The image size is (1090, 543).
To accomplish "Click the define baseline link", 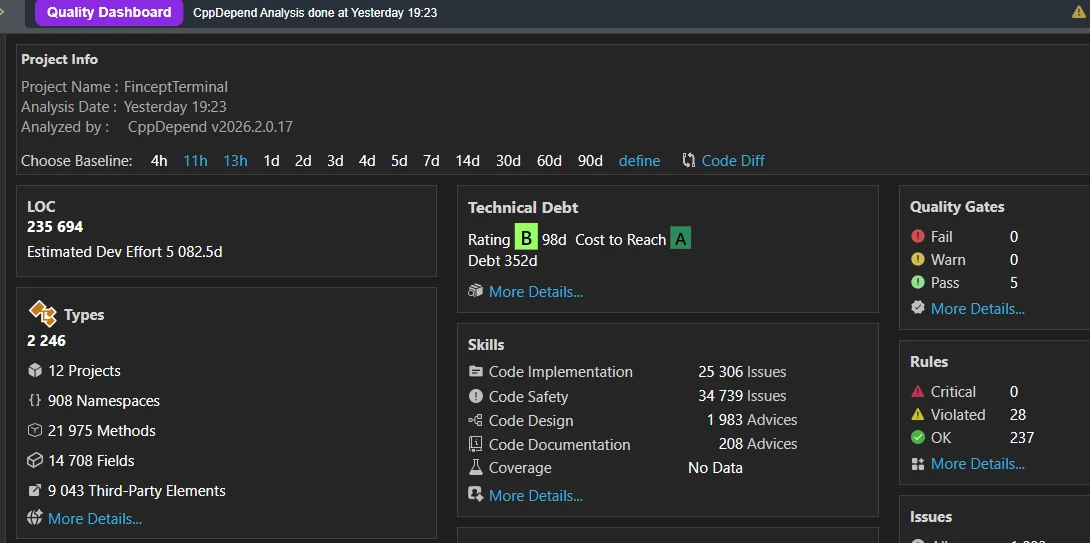I will (x=640, y=161).
